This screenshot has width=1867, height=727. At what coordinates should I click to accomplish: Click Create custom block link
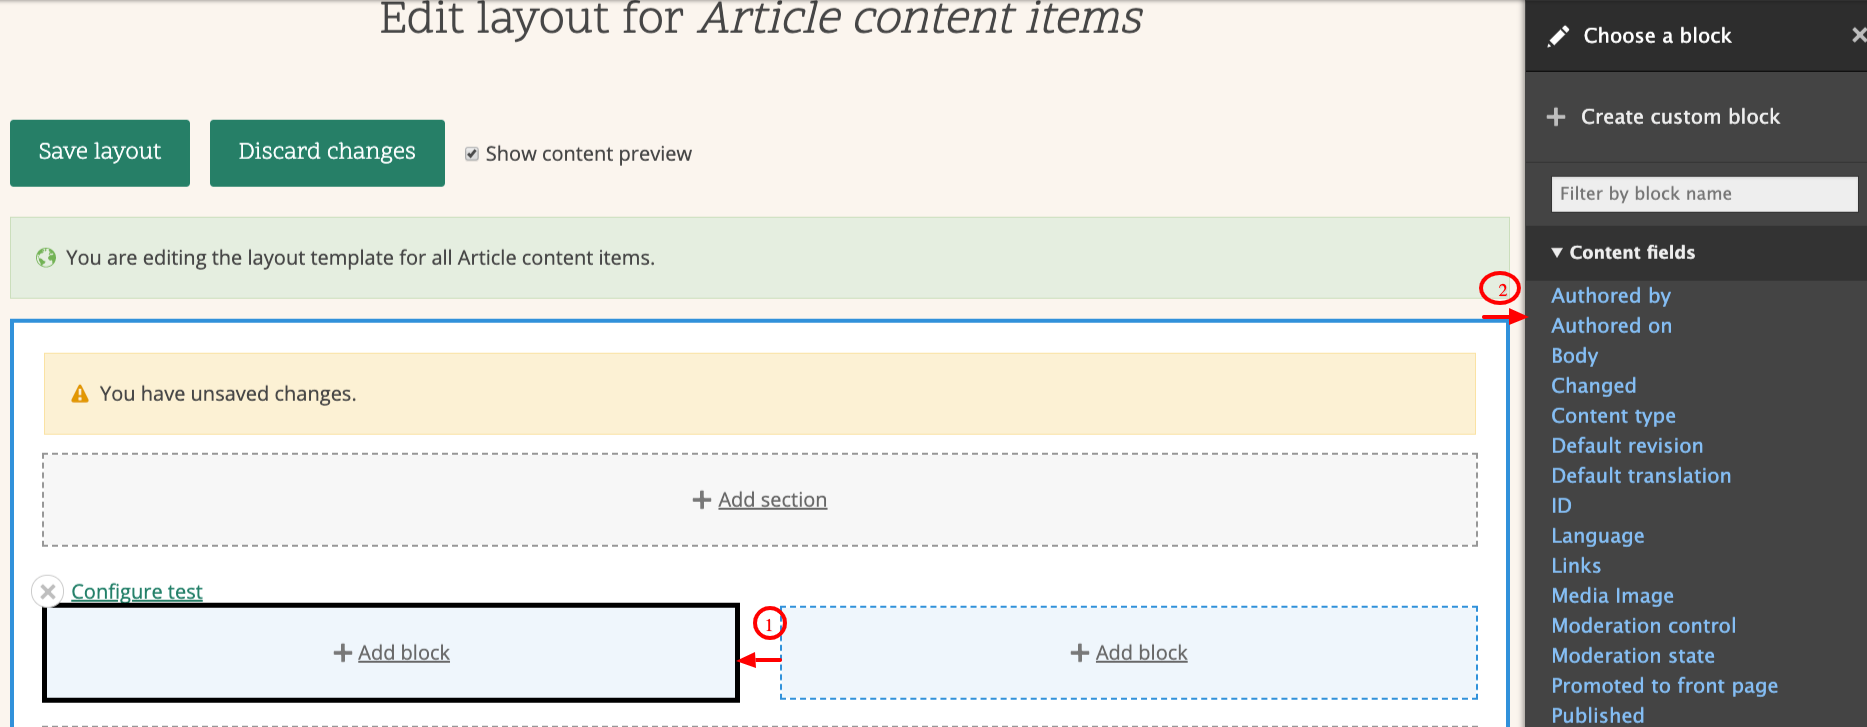pos(1680,117)
